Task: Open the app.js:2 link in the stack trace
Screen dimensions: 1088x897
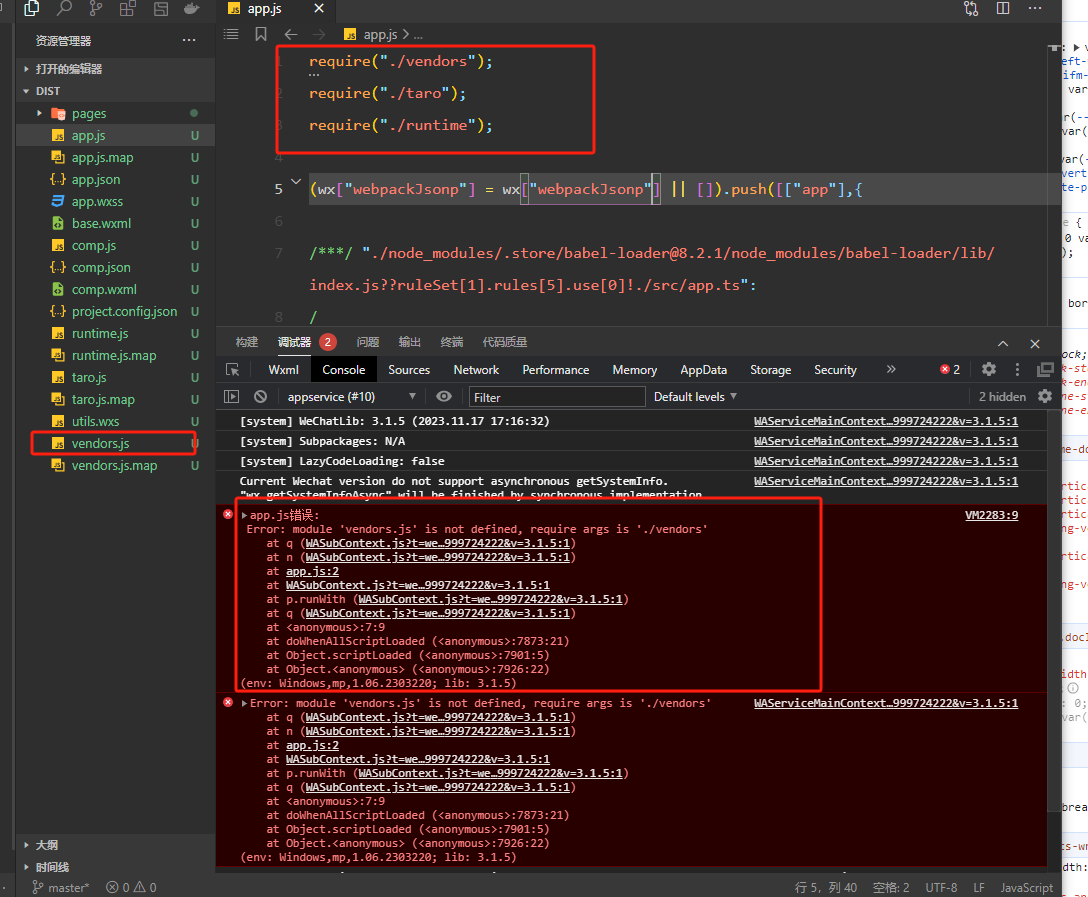Action: [x=312, y=571]
